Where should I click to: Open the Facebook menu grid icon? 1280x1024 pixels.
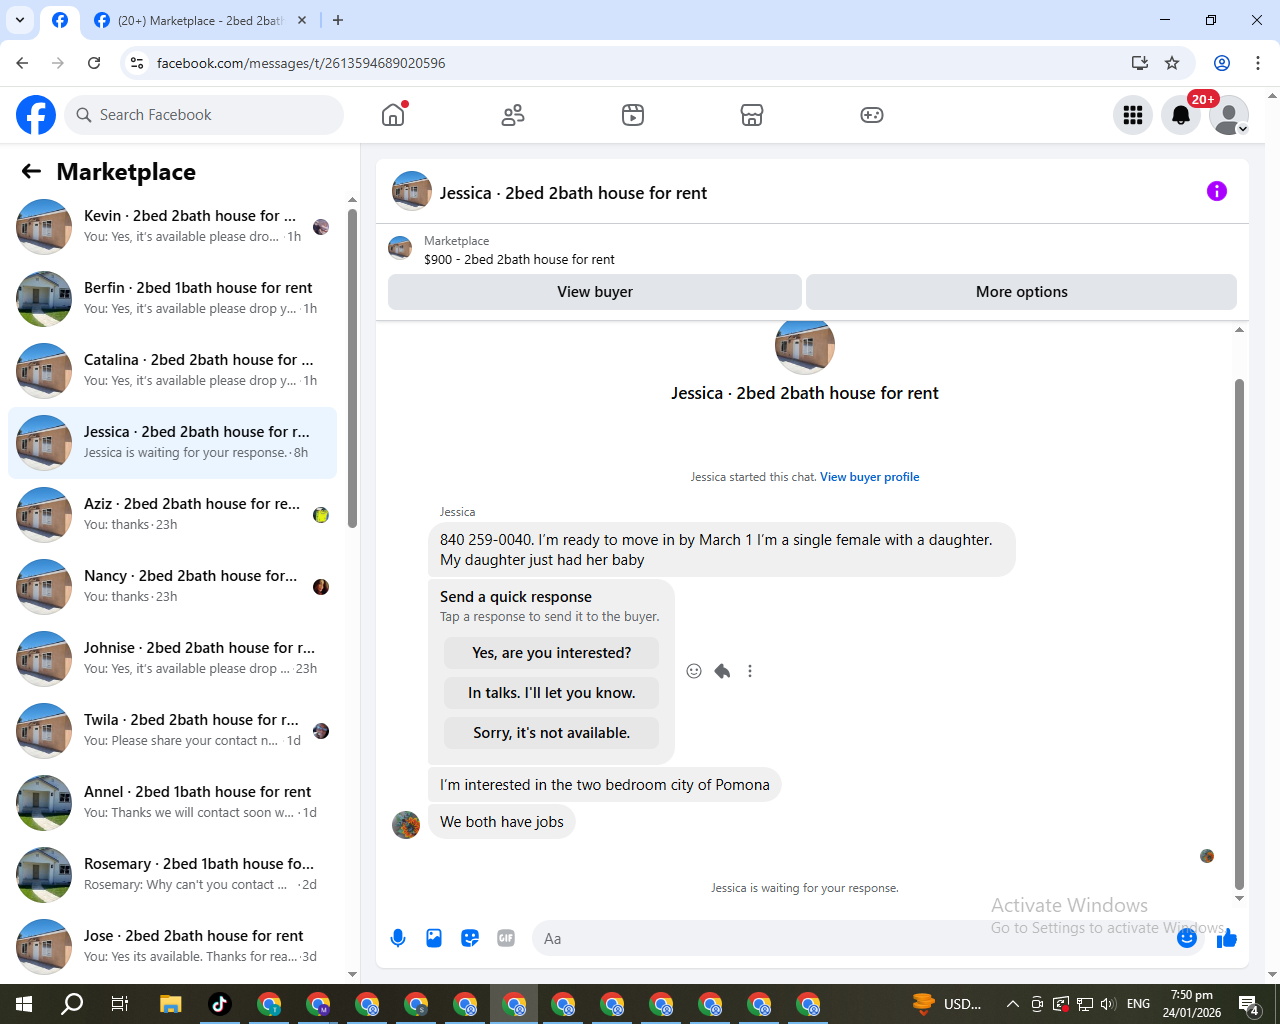(1133, 115)
